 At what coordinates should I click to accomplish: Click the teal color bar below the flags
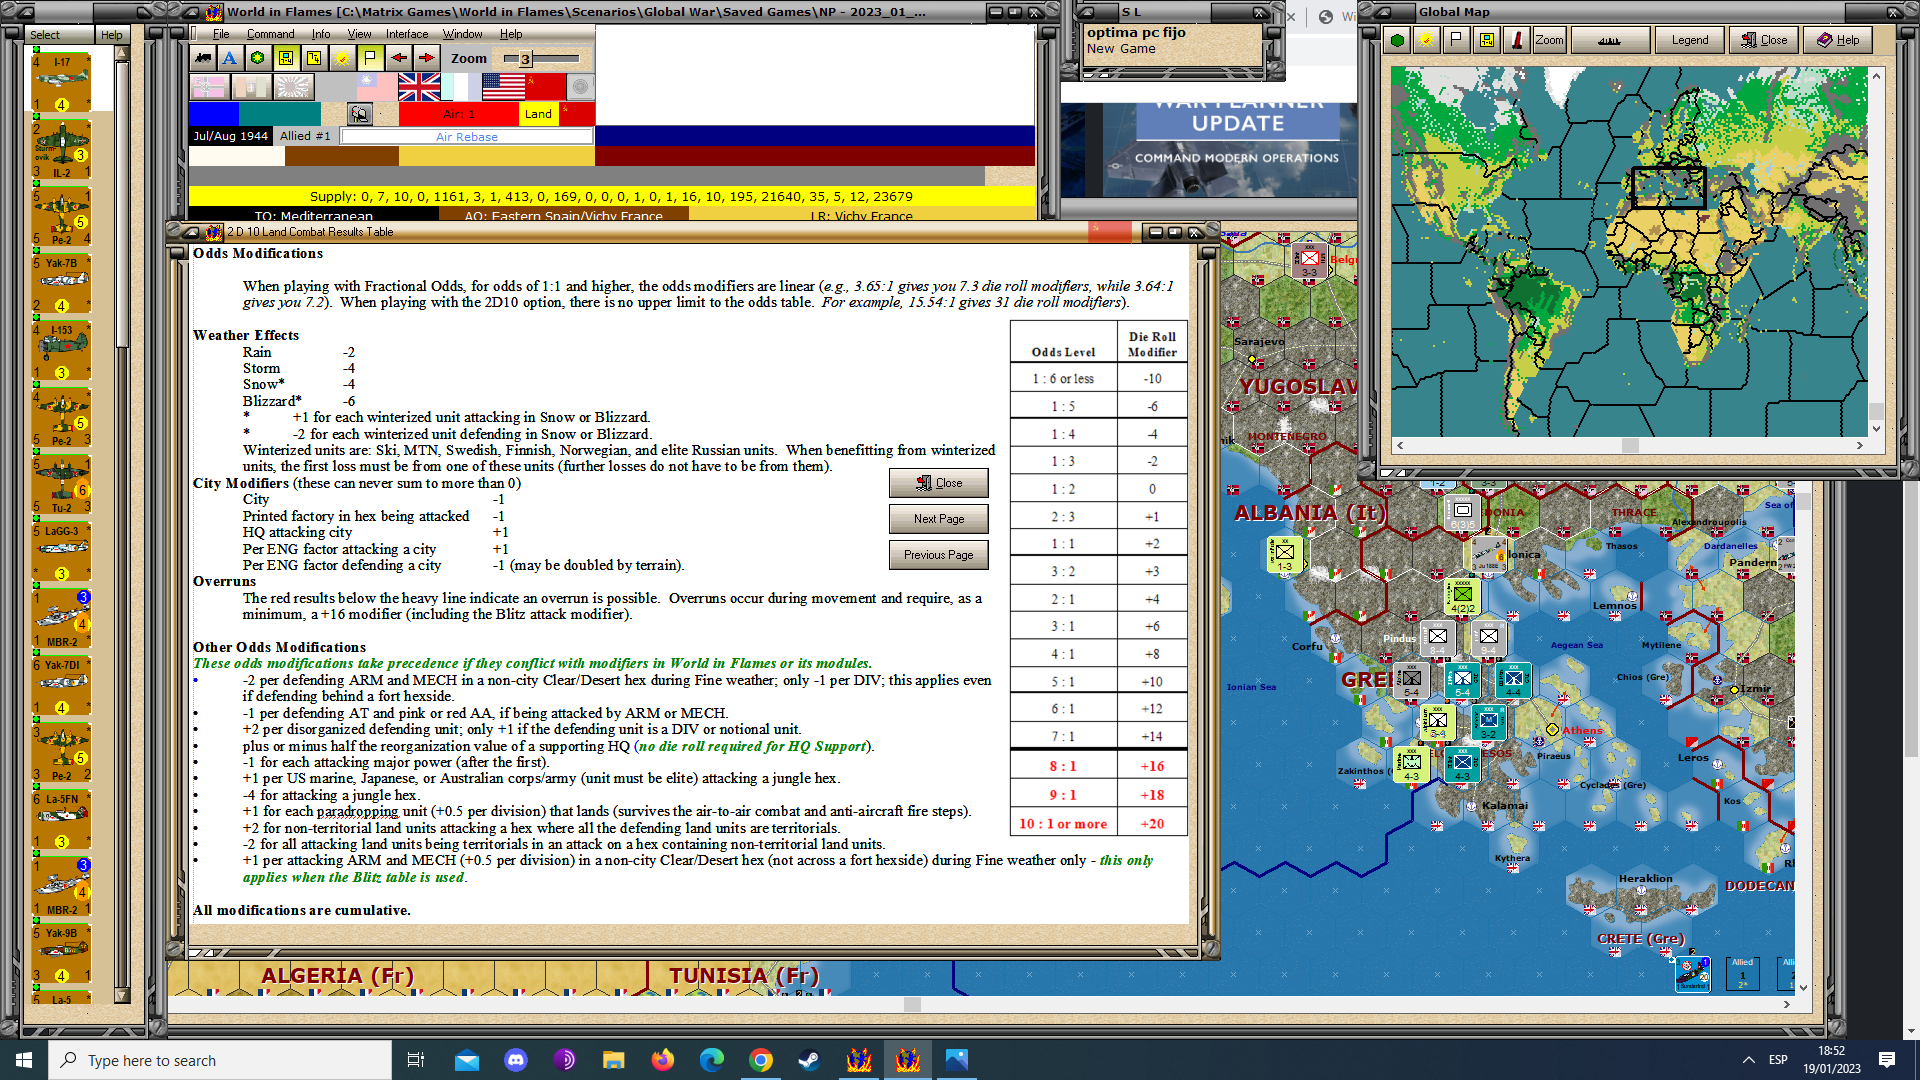(280, 114)
